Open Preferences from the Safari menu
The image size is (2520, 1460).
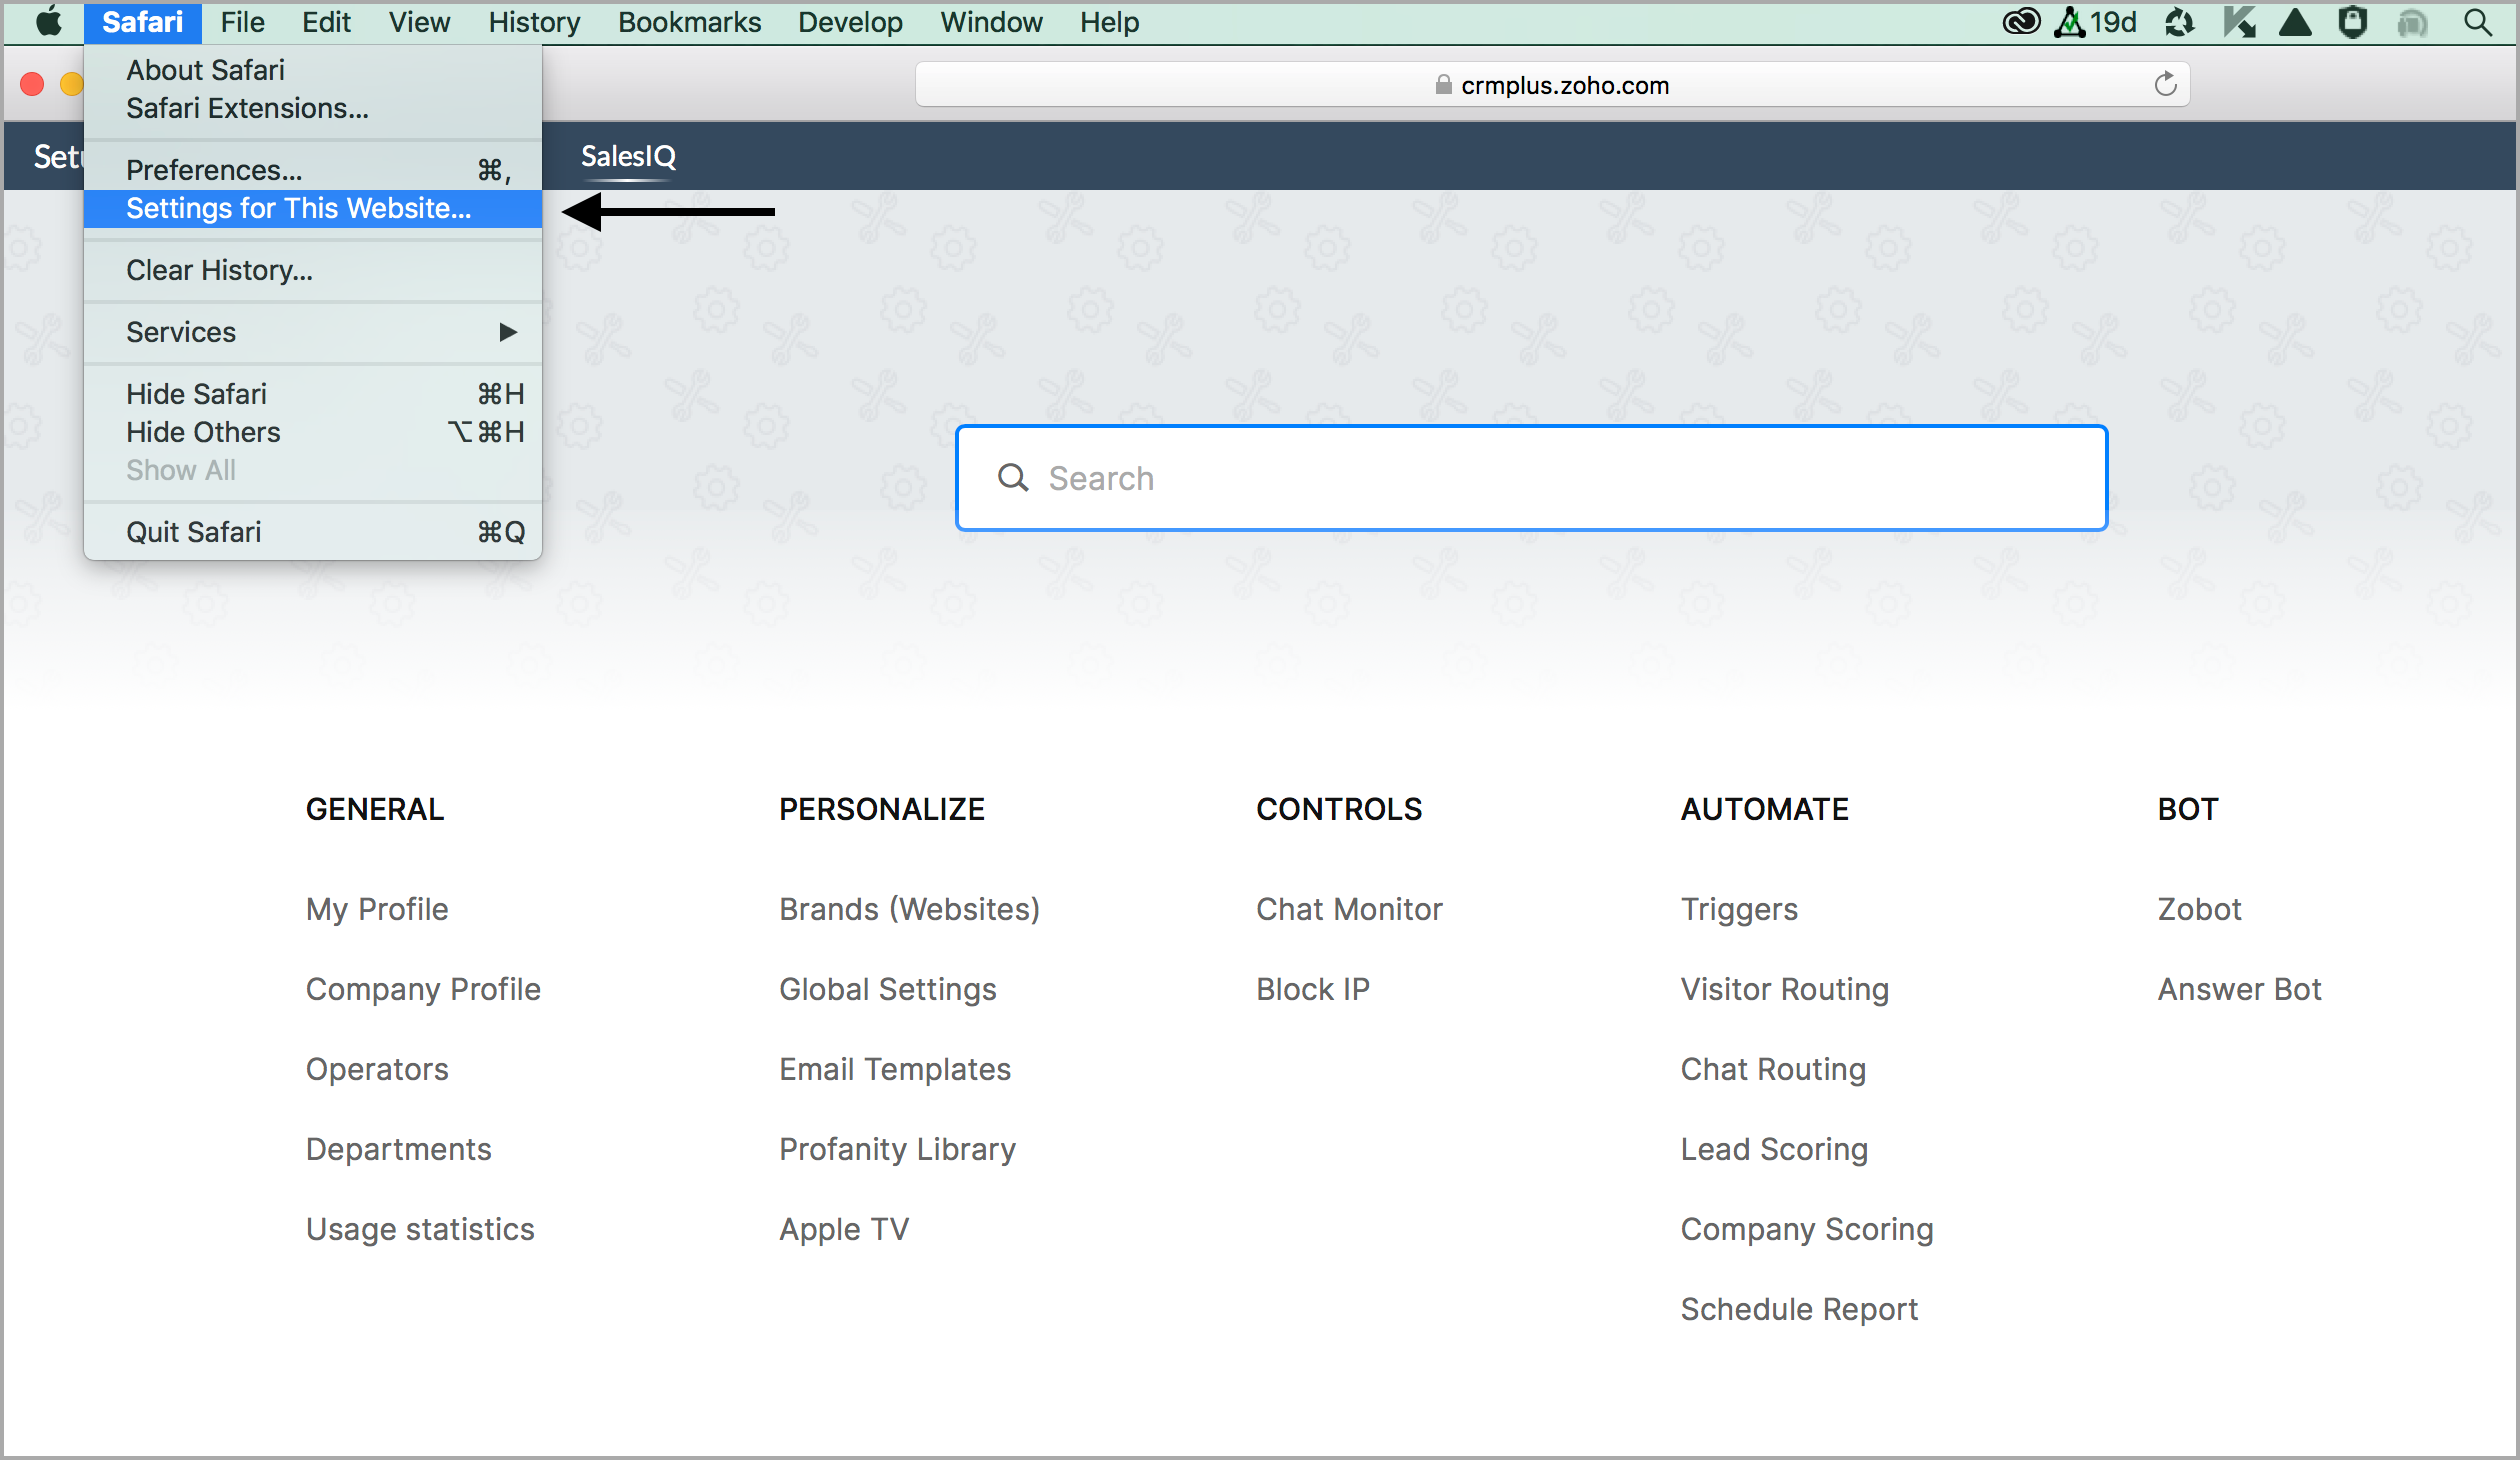pos(214,170)
